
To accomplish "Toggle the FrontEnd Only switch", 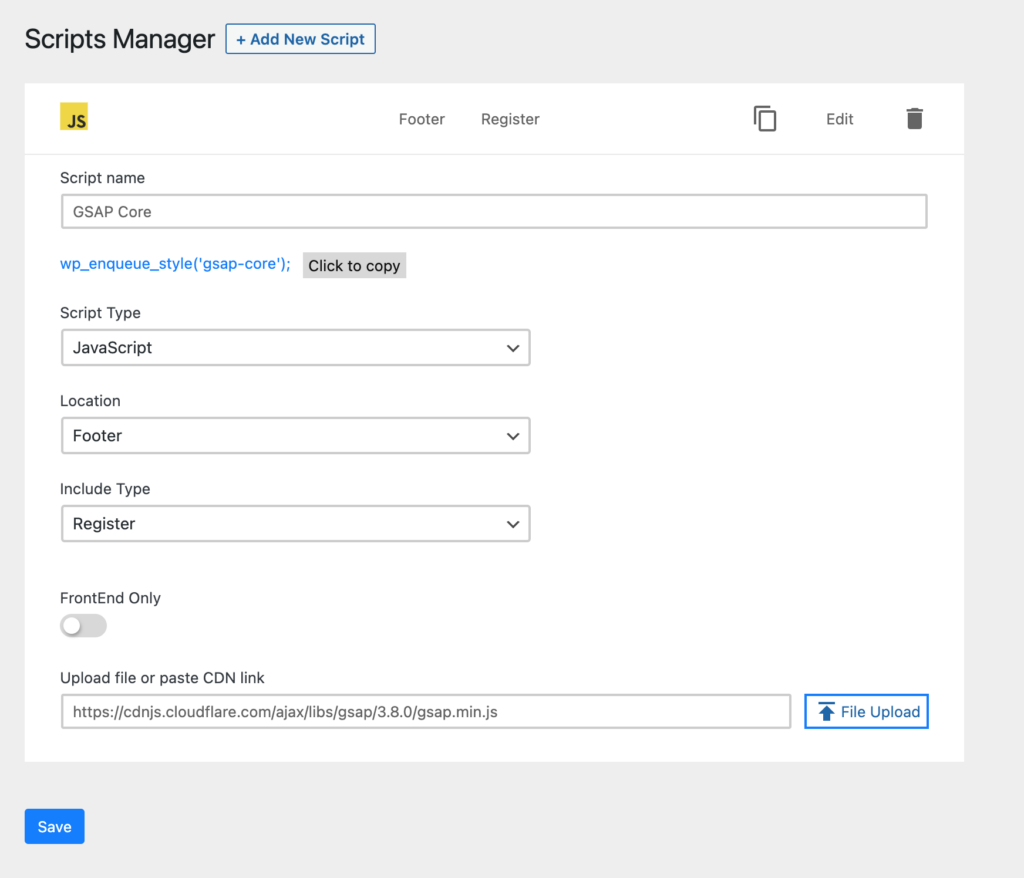I will 83,625.
